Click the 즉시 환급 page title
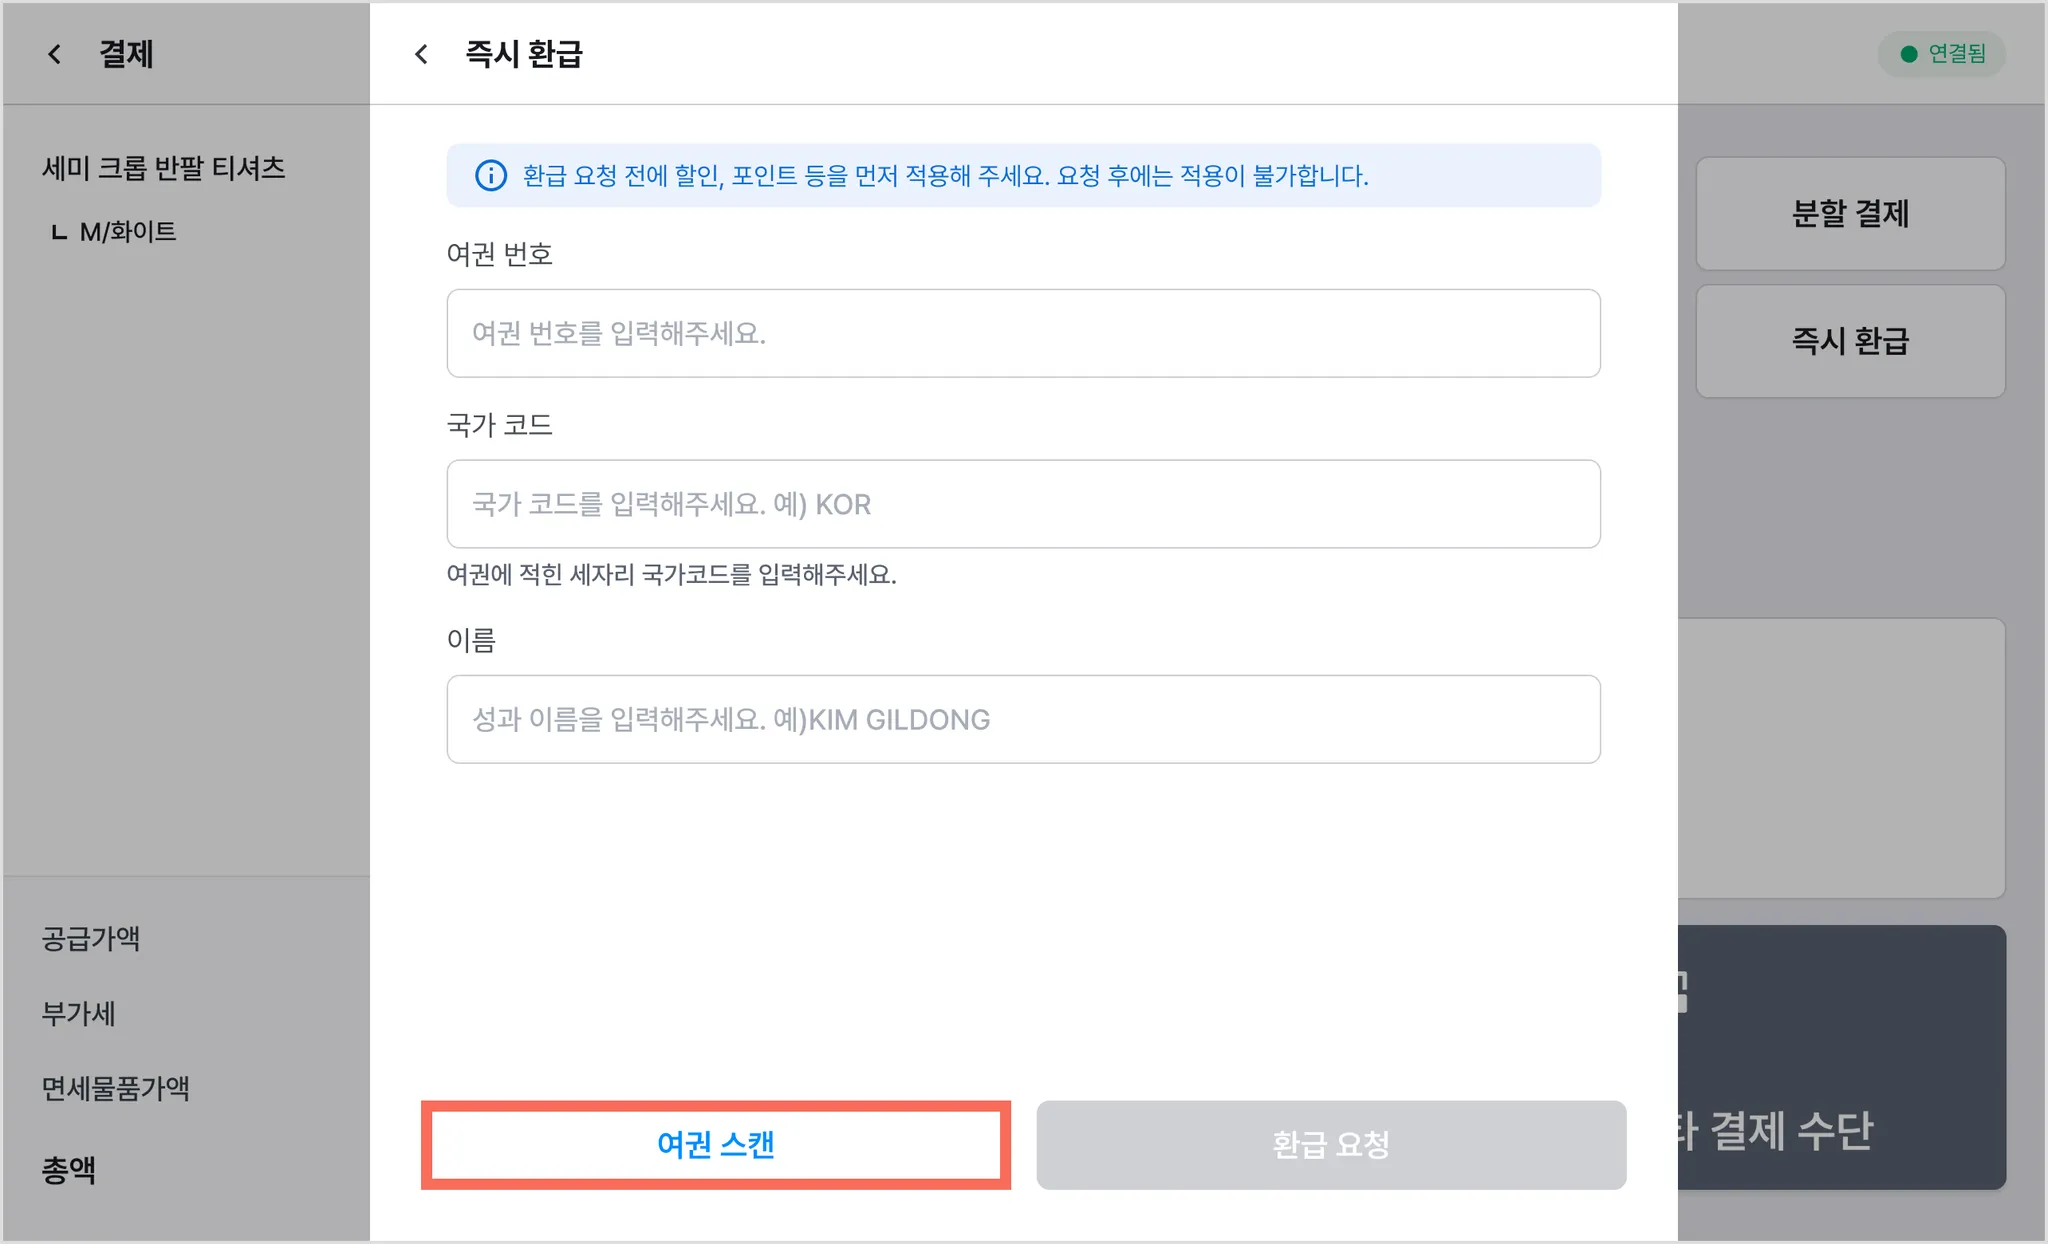This screenshot has width=2048, height=1244. [x=524, y=54]
